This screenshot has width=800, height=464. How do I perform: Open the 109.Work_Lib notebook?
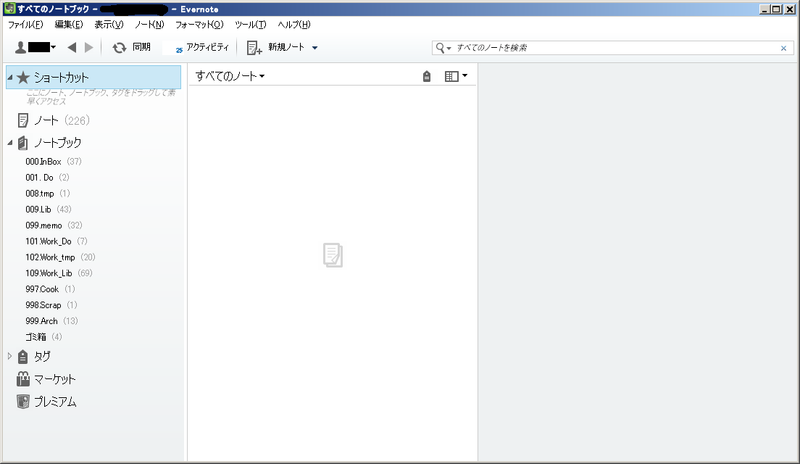click(59, 273)
